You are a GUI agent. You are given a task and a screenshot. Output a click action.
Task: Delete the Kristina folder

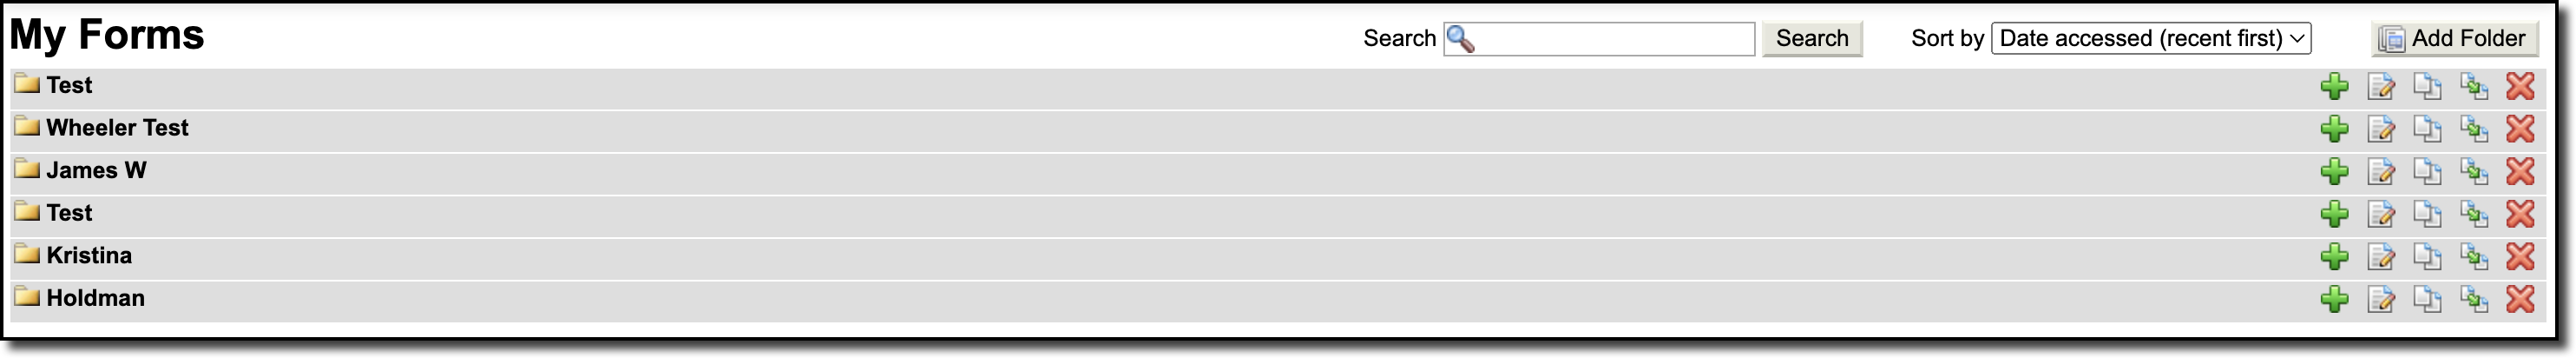2520,257
